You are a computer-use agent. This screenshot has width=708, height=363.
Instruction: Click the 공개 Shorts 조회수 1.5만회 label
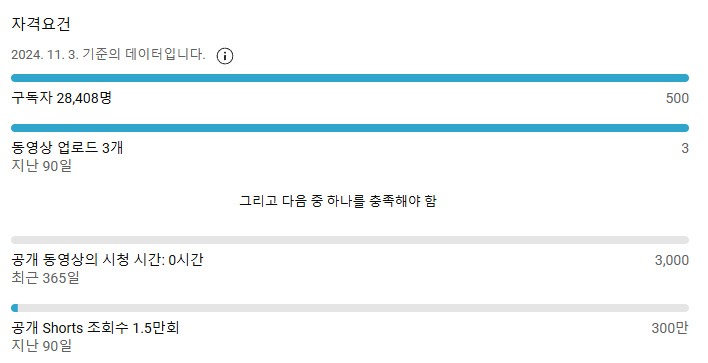[x=95, y=328]
